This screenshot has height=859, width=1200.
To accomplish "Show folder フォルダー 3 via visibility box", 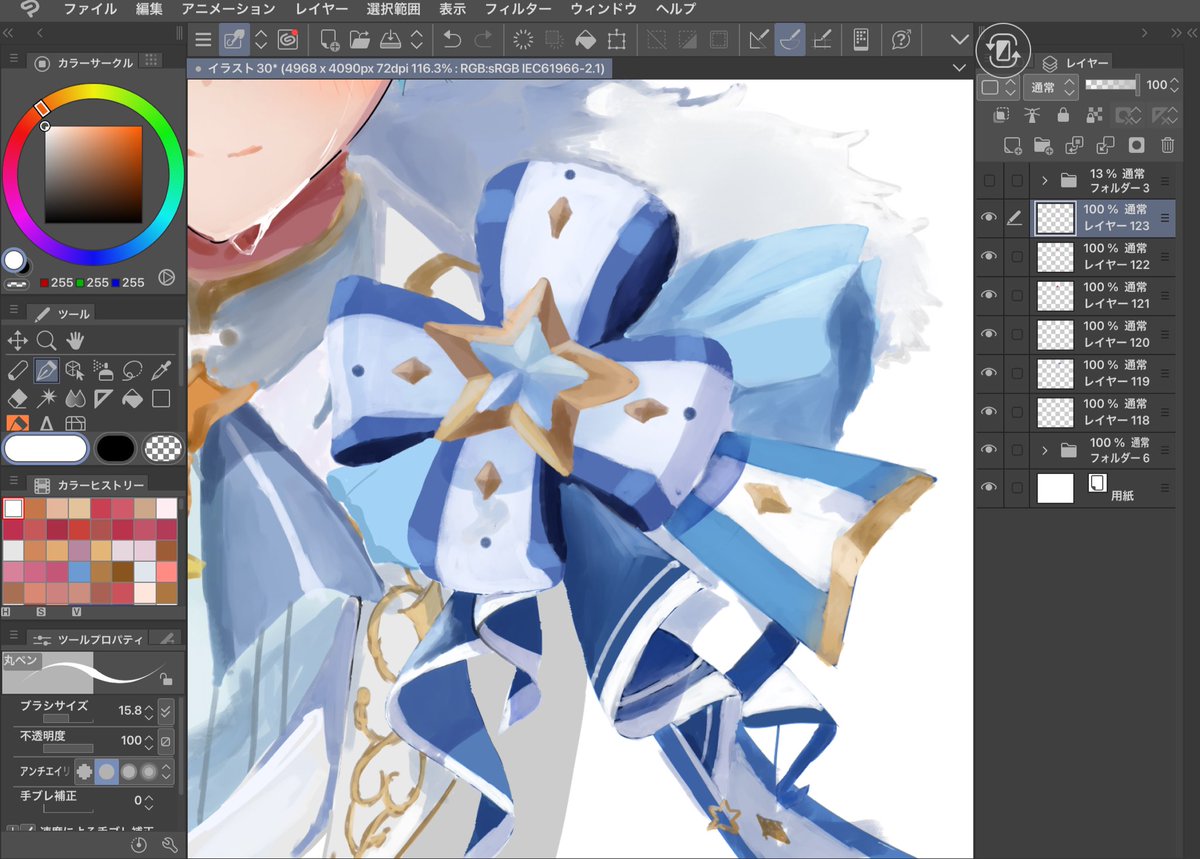I will point(989,181).
